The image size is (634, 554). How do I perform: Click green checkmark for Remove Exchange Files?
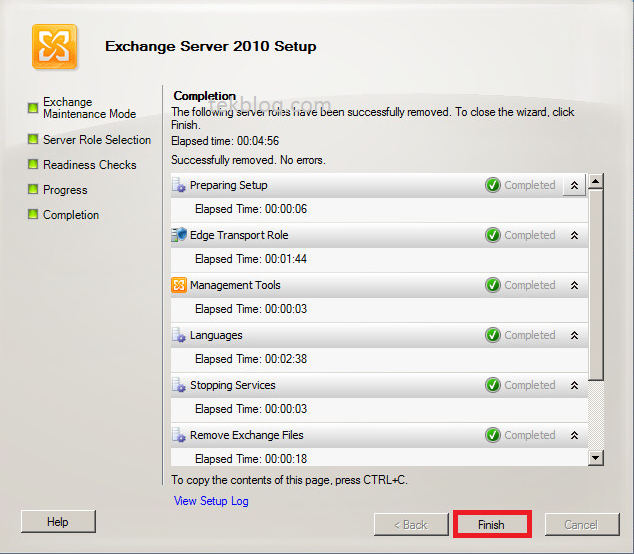[492, 435]
